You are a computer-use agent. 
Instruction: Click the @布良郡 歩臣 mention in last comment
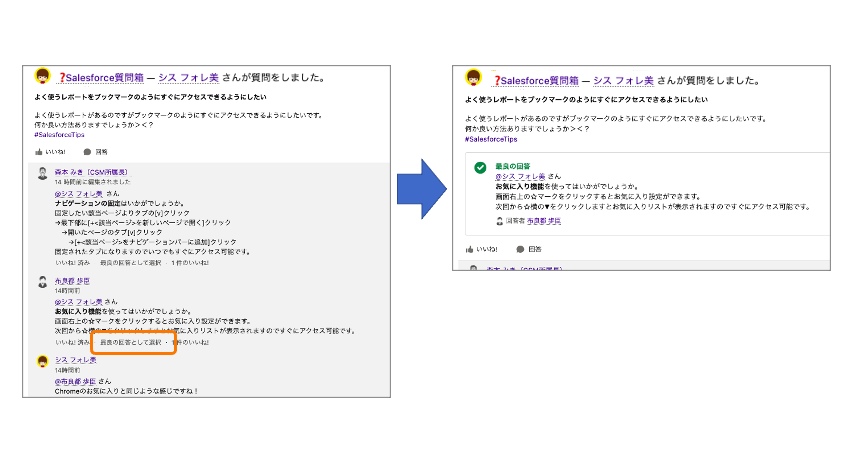pos(75,381)
